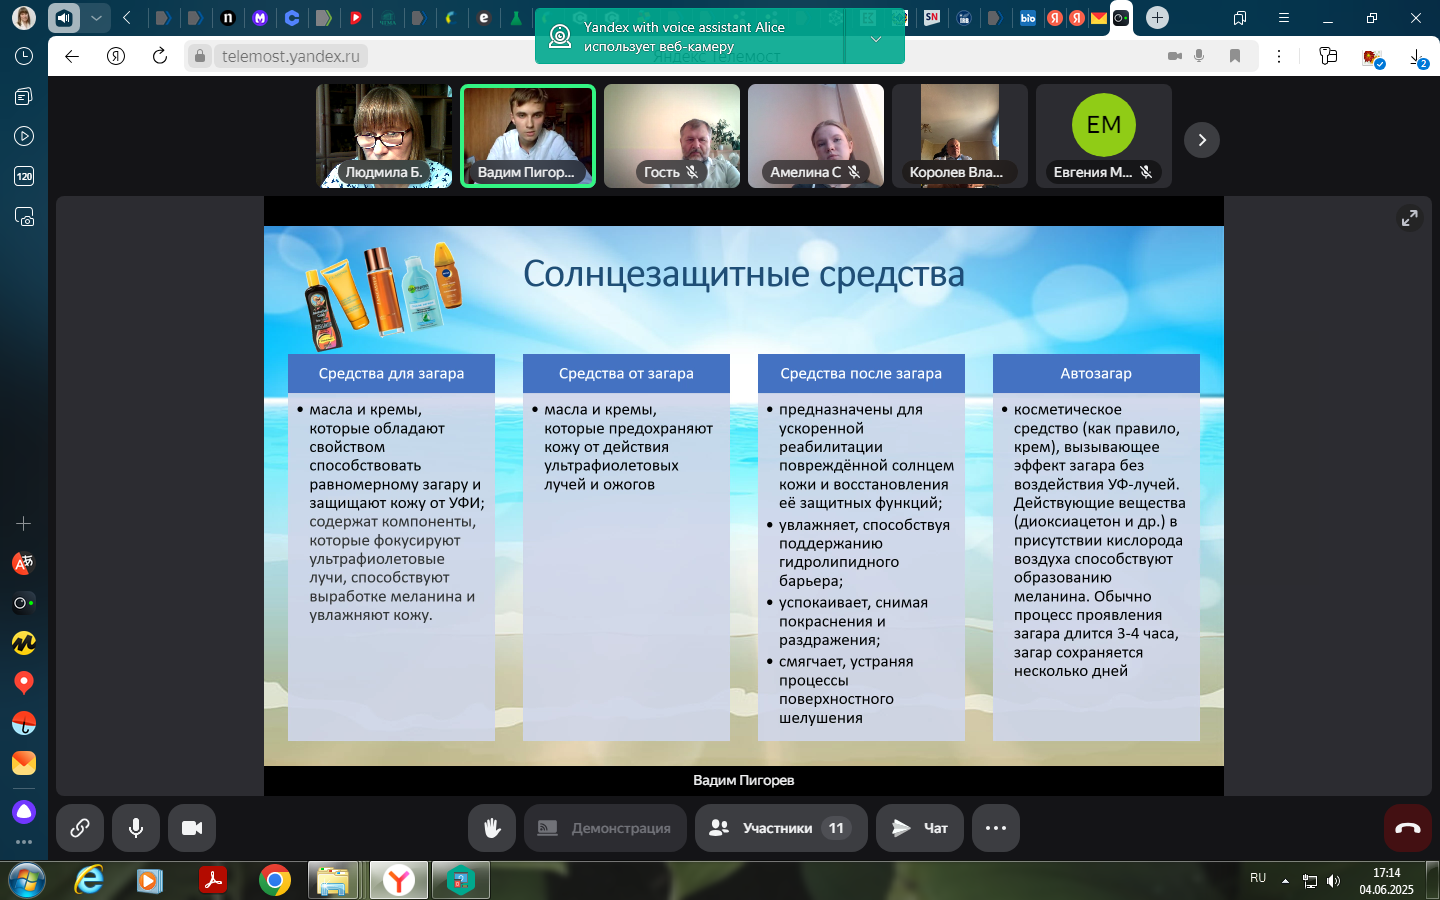Viewport: 1440px width, 900px height.
Task: Select Амелина С video thumbnail
Action: [x=816, y=136]
